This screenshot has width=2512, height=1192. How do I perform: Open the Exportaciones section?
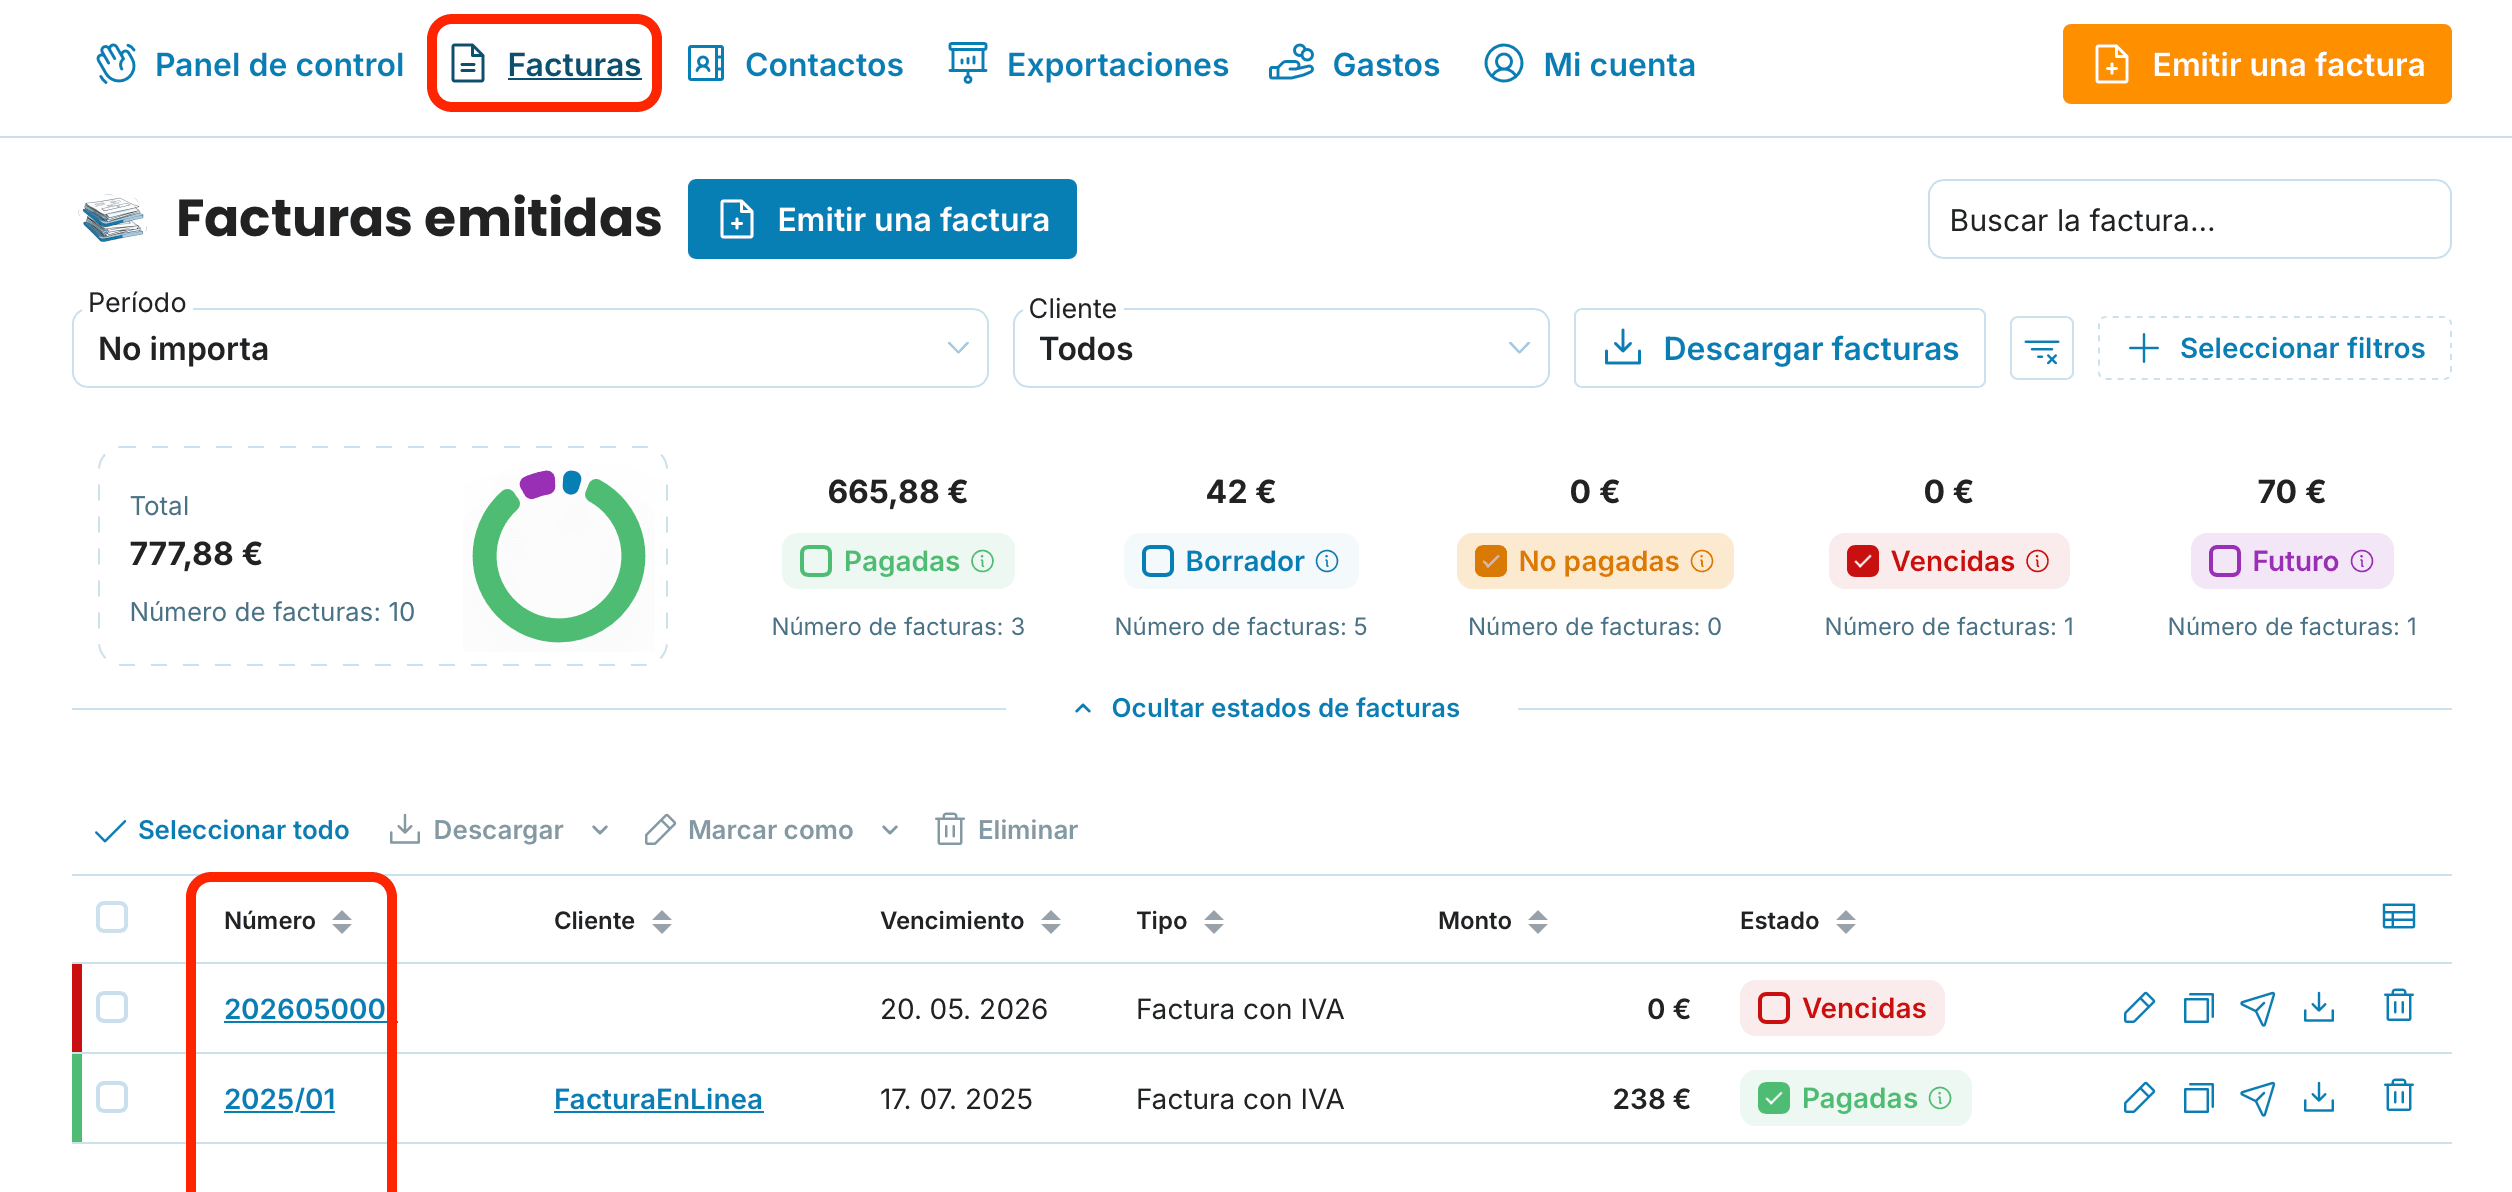tap(1088, 64)
